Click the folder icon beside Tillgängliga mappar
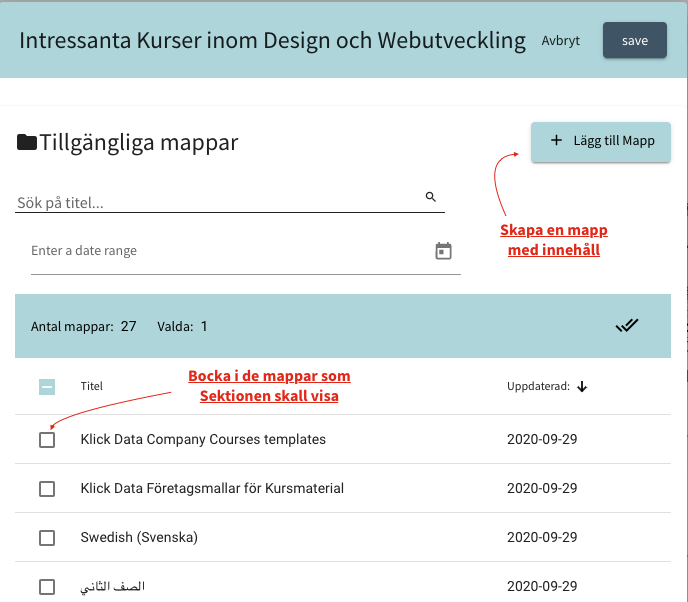Screen dimensions: 688x602 (x=27, y=142)
